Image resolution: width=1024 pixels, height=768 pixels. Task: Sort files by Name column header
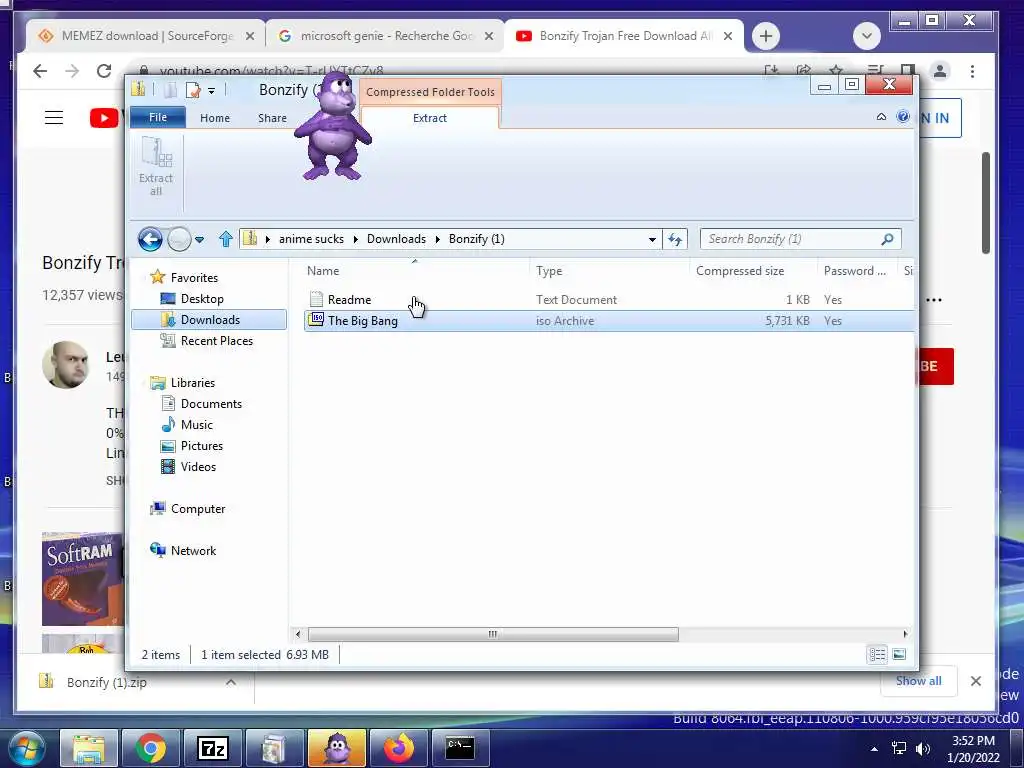click(x=415, y=270)
